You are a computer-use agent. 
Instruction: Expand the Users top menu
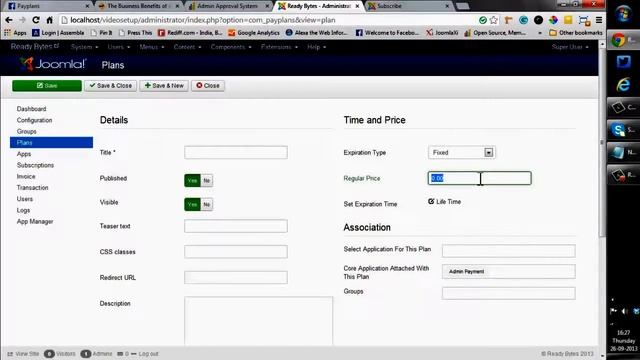(118, 47)
